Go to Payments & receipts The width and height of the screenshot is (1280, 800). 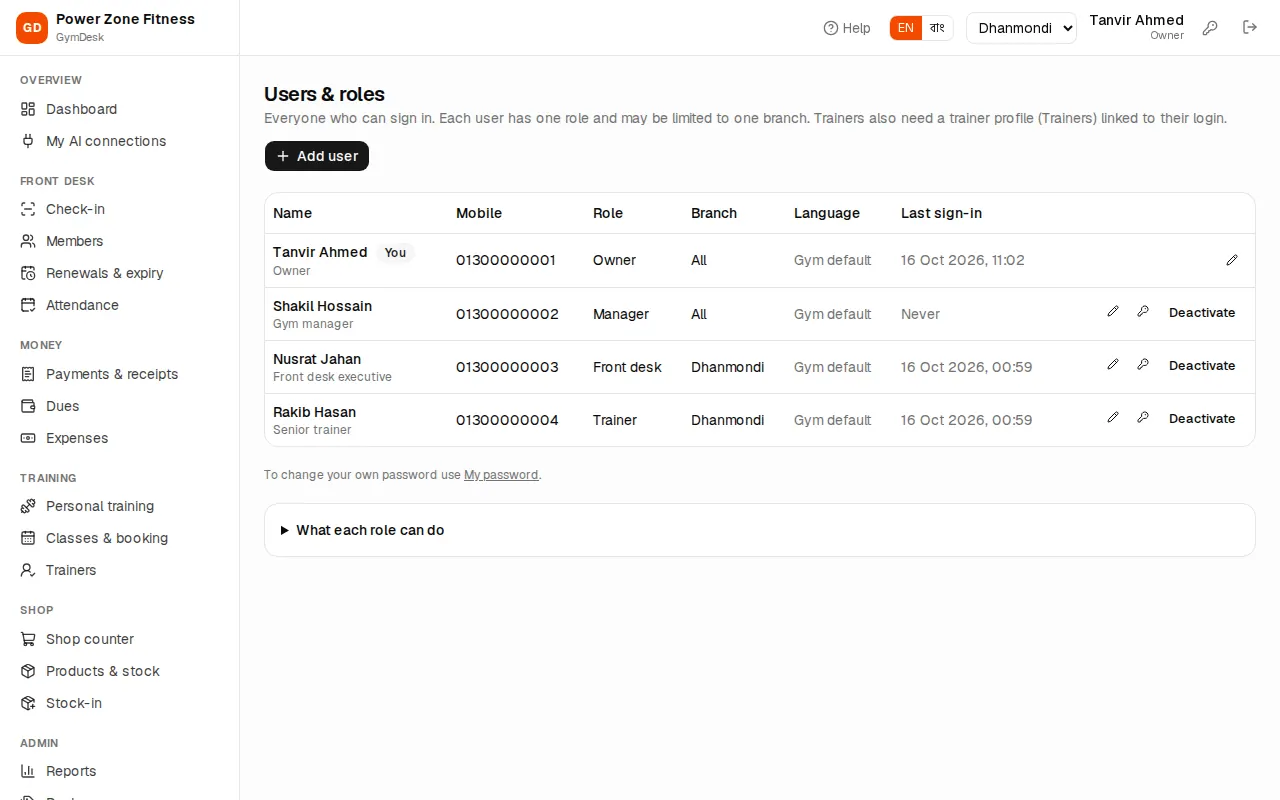point(120,374)
